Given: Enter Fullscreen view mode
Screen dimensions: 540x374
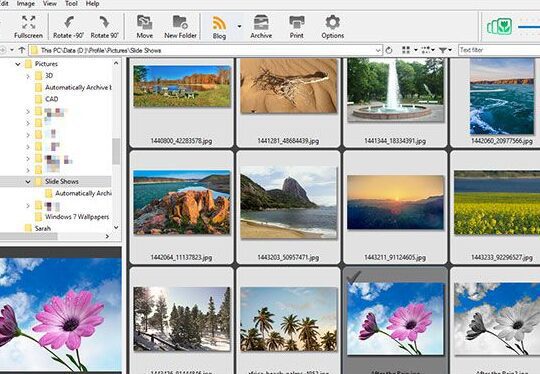Looking at the screenshot, I should click(28, 27).
